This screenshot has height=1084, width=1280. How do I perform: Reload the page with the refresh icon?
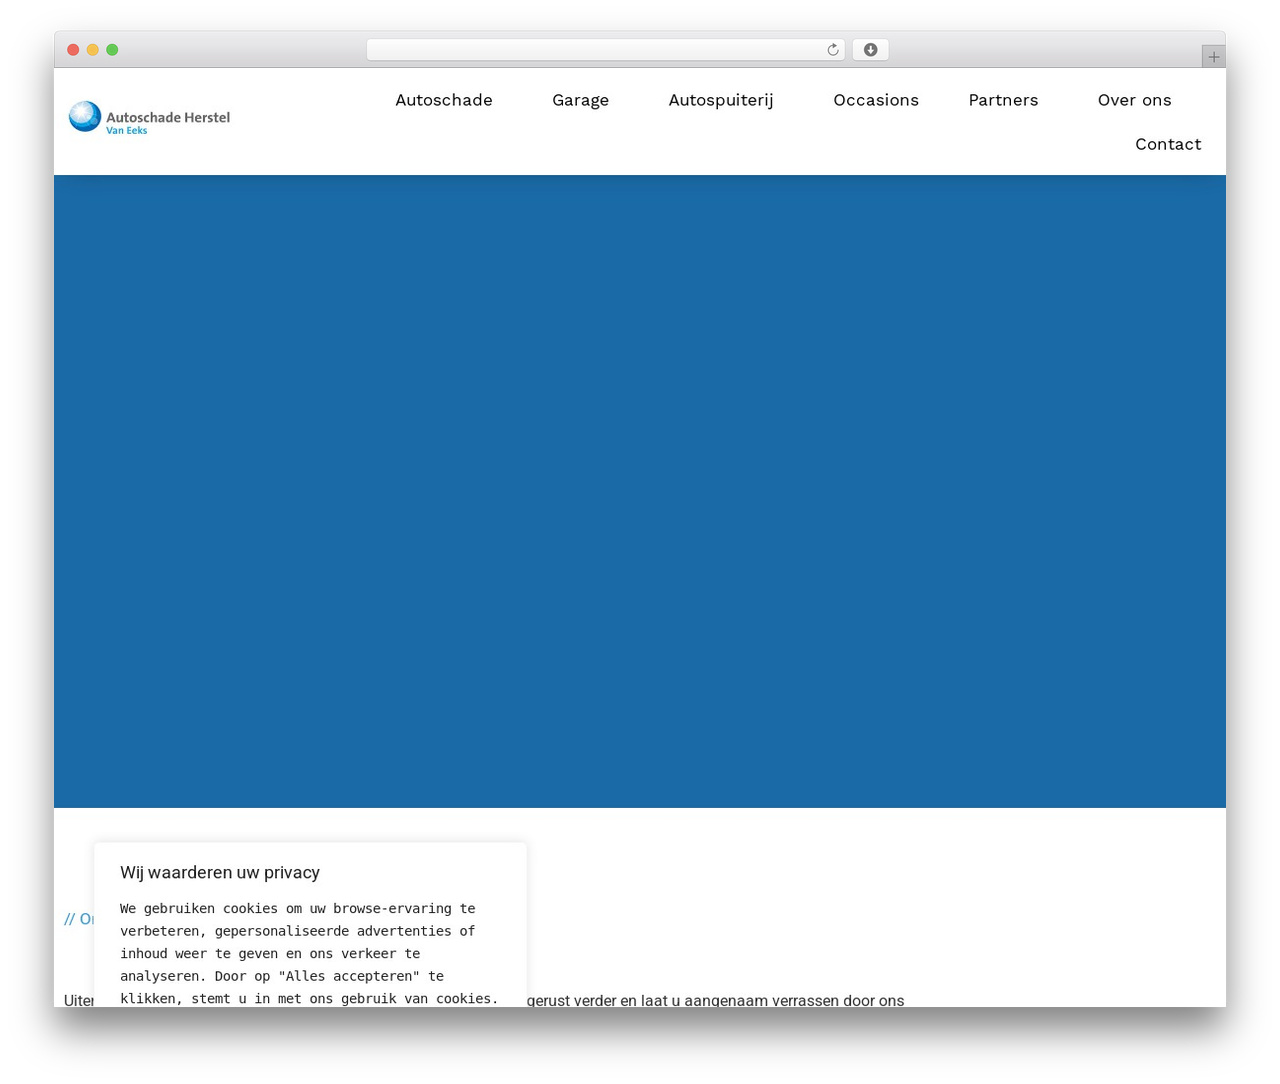pos(832,50)
